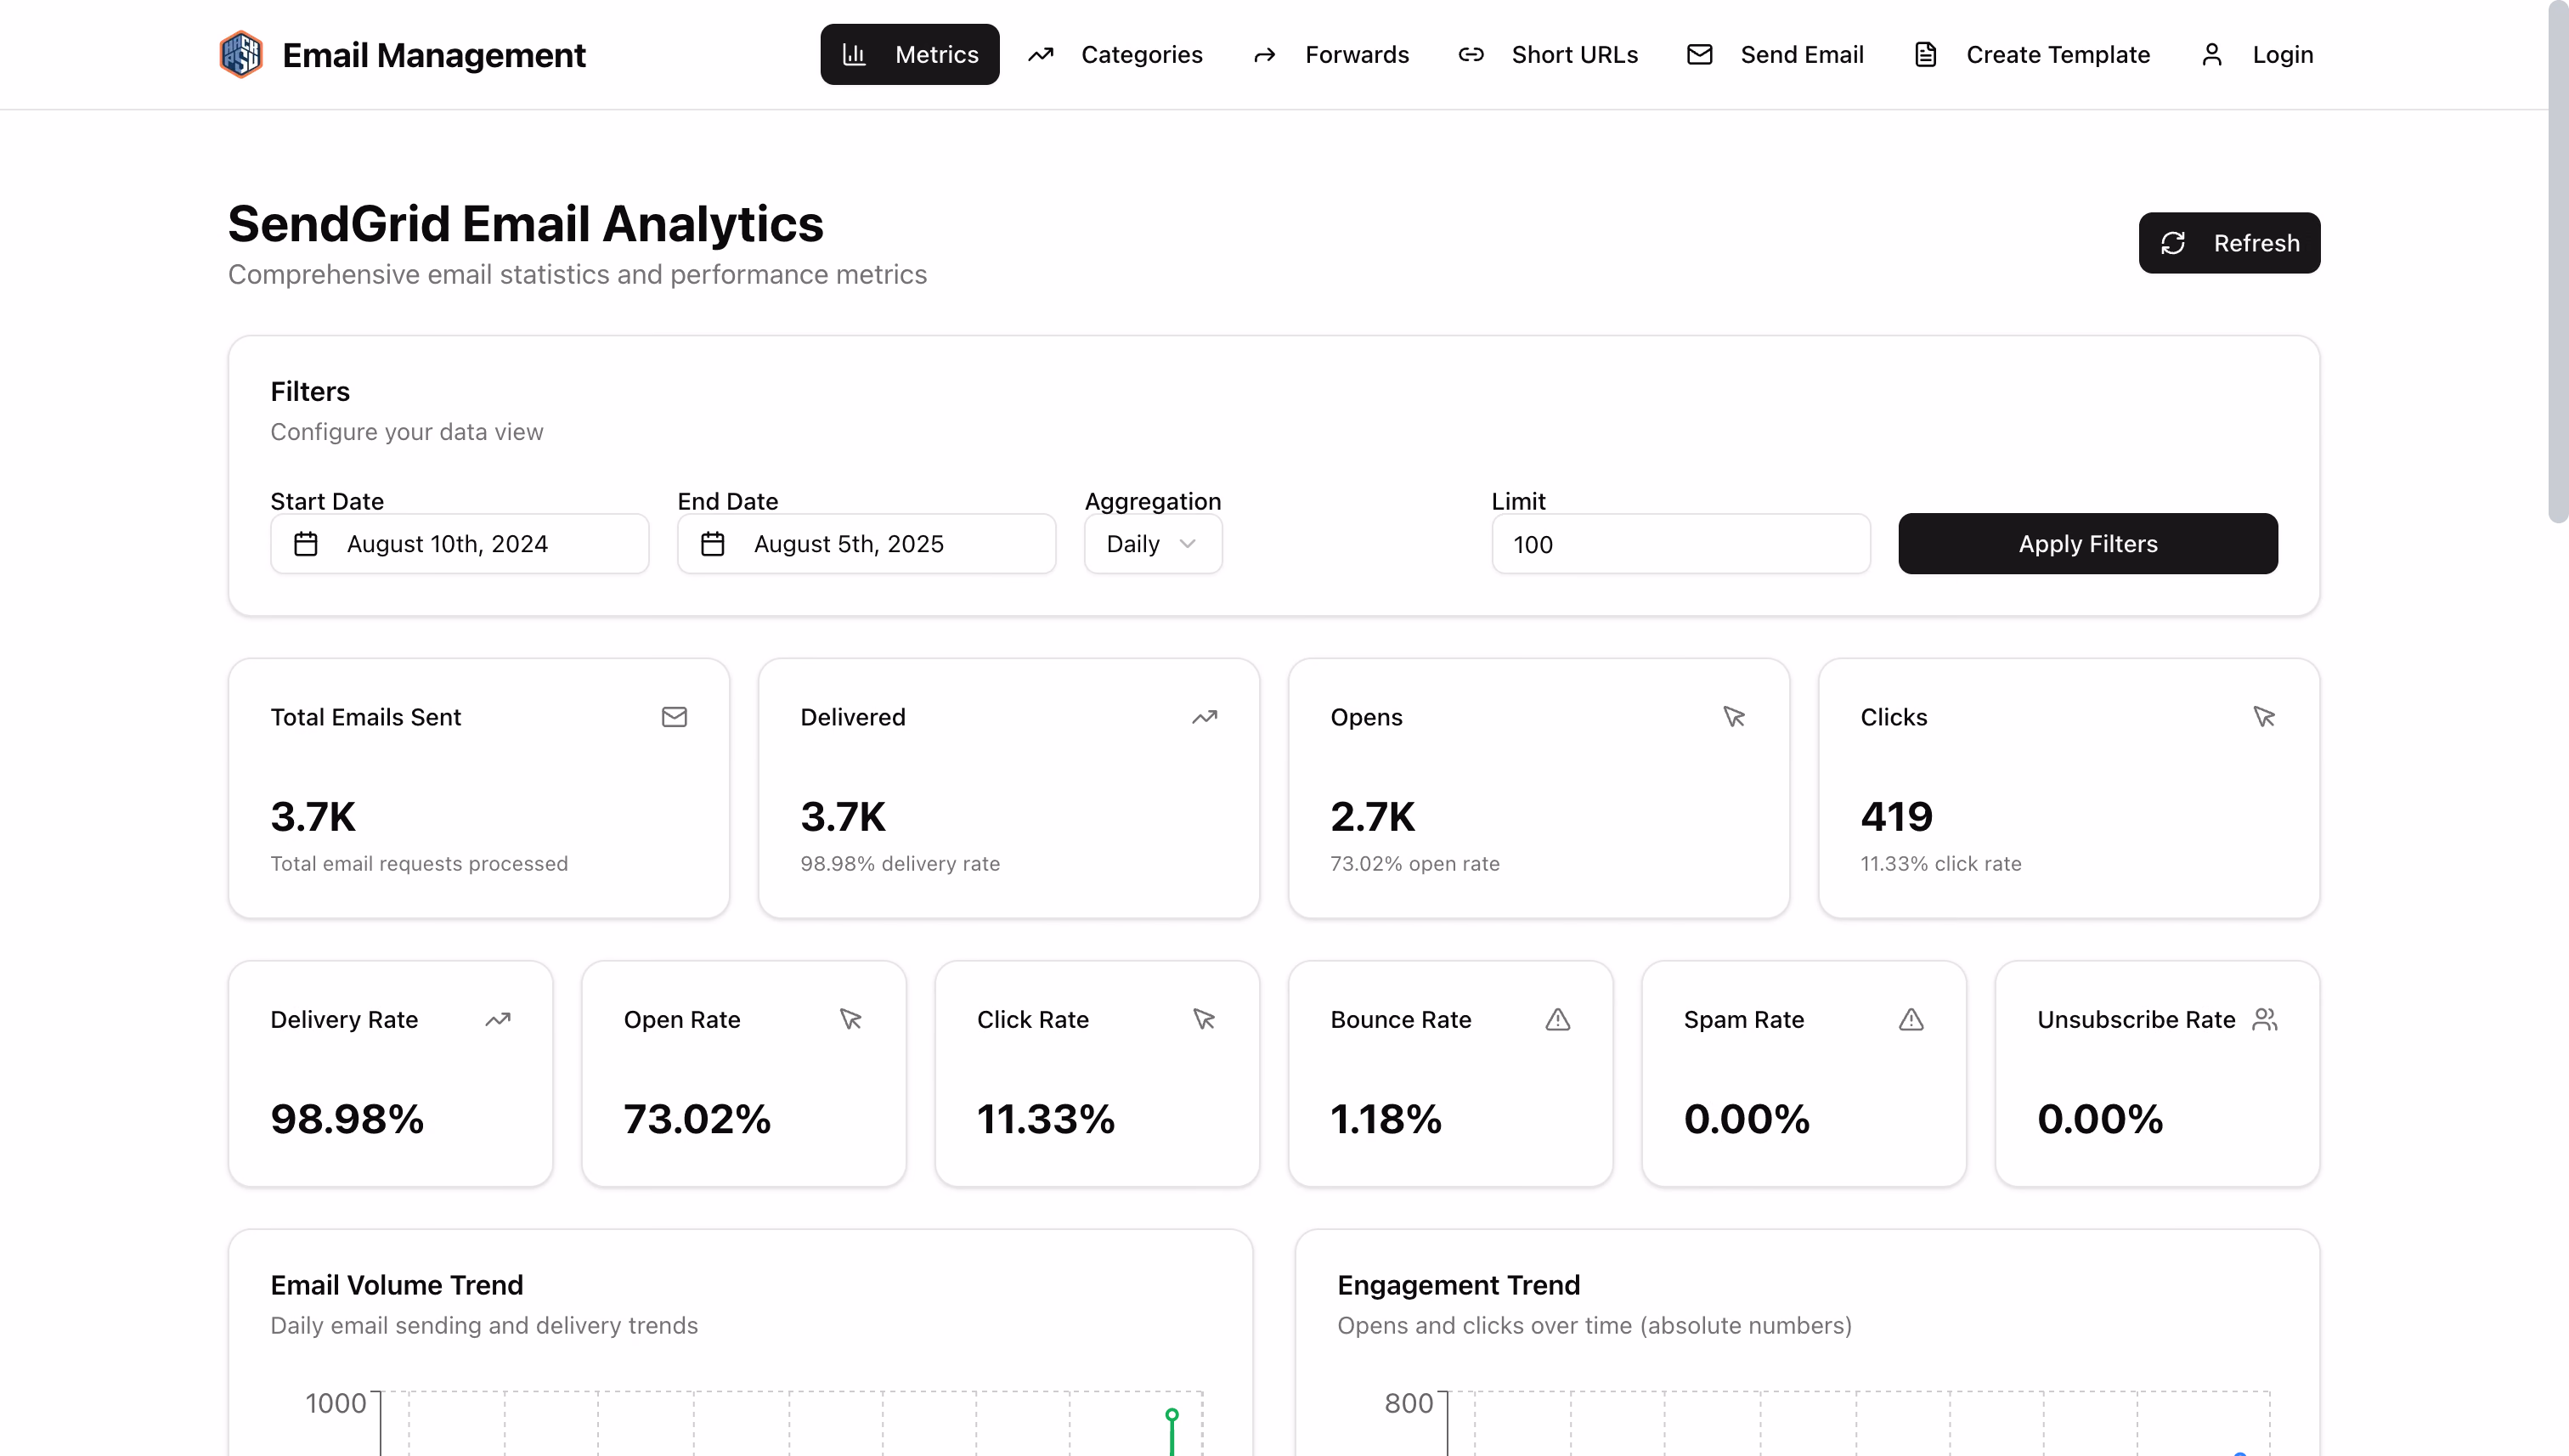2569x1456 pixels.
Task: Click the Engagement Trend chart heading
Action: click(x=1459, y=1285)
